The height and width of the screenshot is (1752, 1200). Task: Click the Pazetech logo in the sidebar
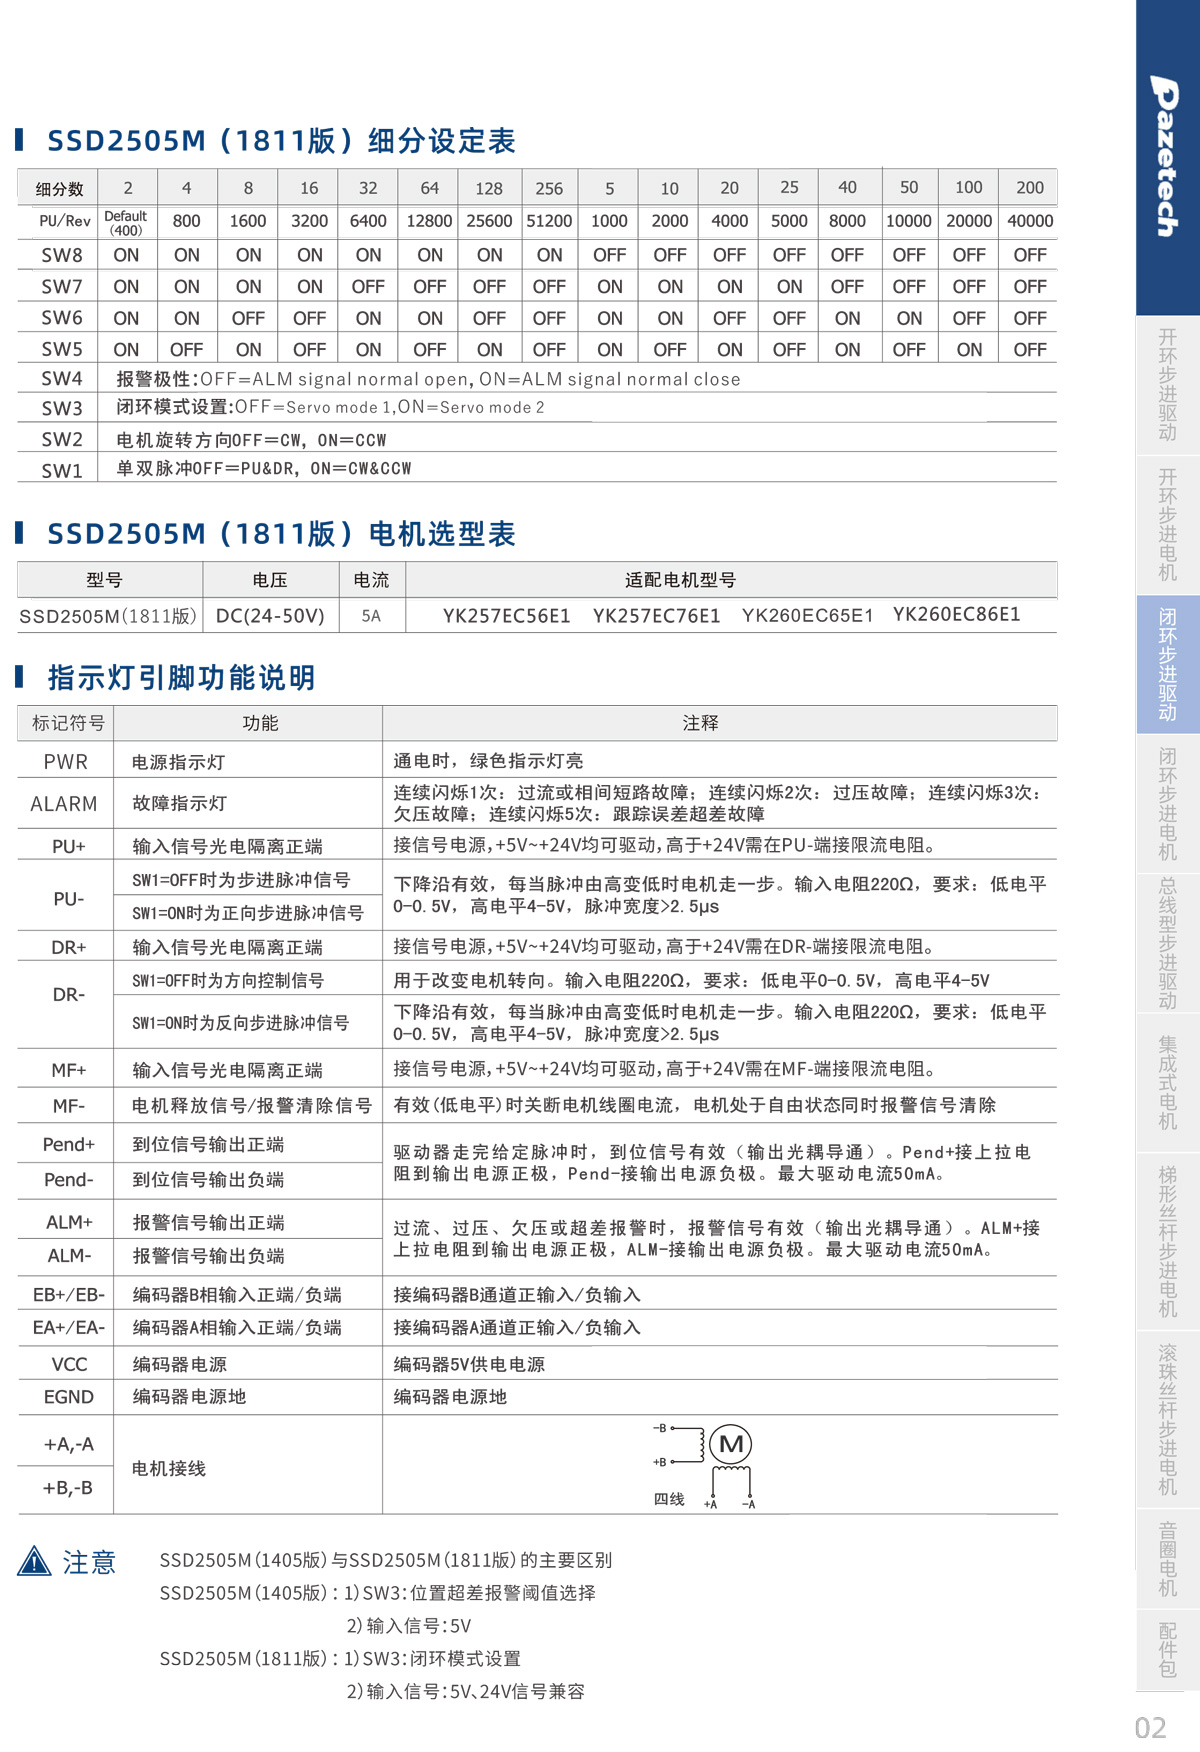coord(1166,156)
